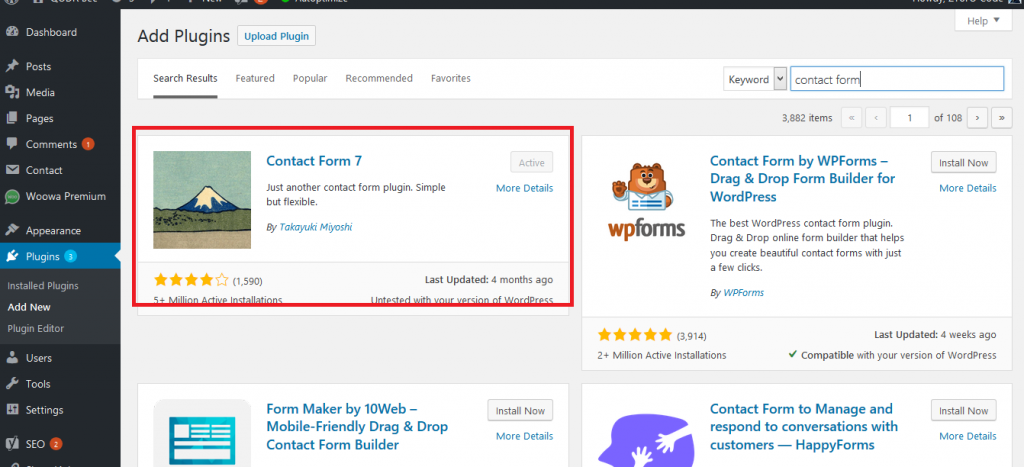
Task: Open More Details for Form Maker
Action: tap(524, 436)
